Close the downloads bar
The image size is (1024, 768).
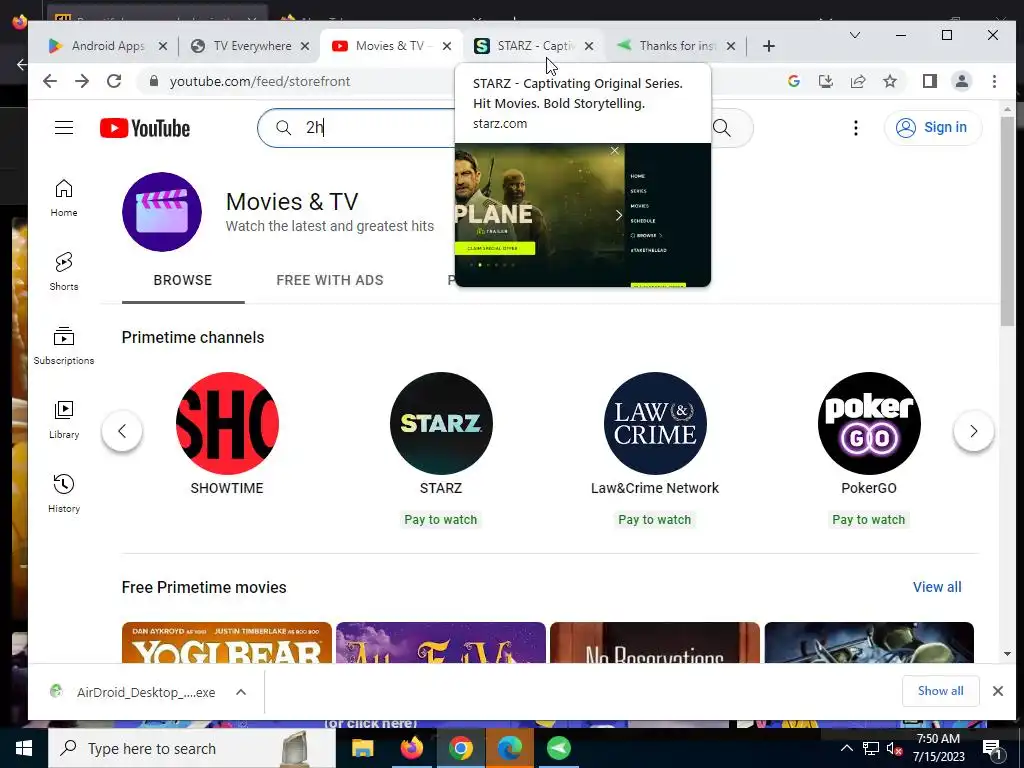point(997,691)
